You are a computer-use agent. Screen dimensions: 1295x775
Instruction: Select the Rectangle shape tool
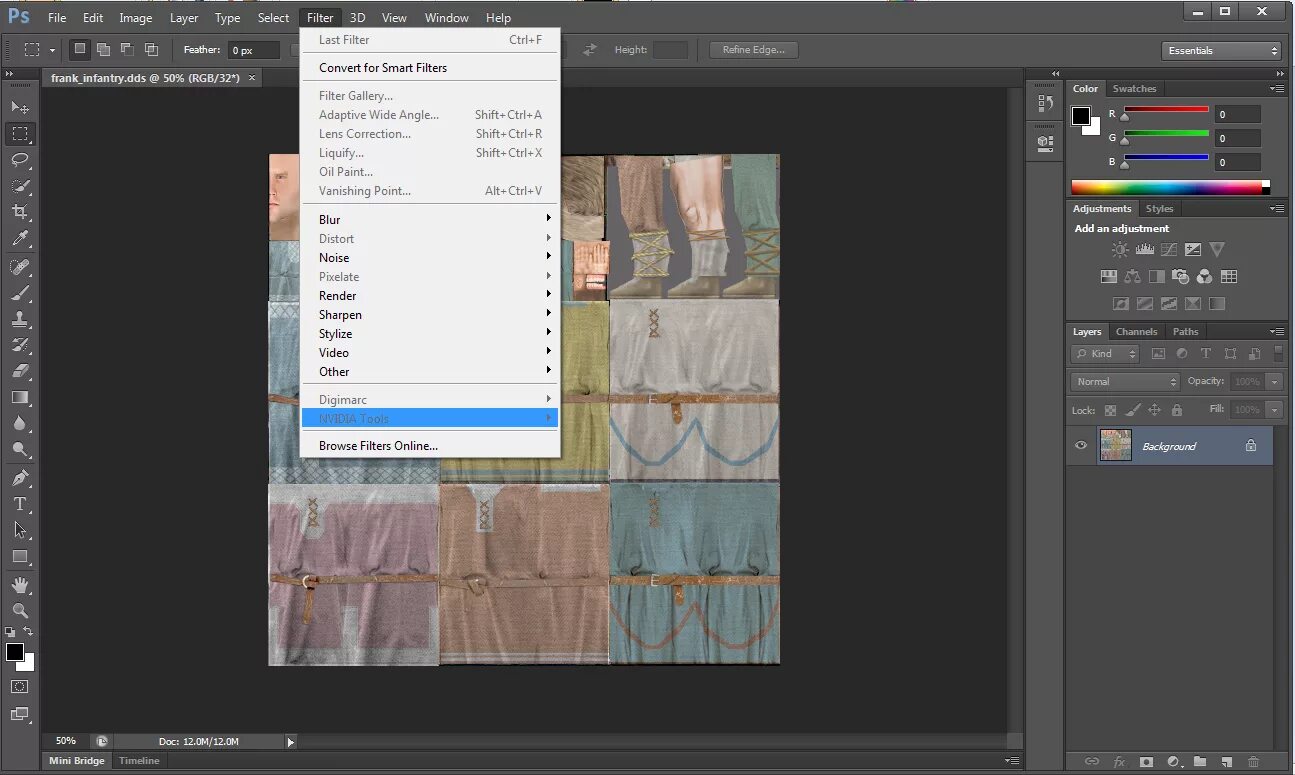(x=20, y=556)
